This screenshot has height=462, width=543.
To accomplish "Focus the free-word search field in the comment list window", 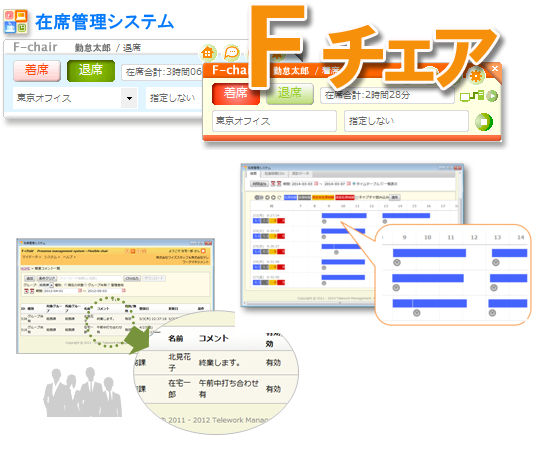I will pos(91,278).
